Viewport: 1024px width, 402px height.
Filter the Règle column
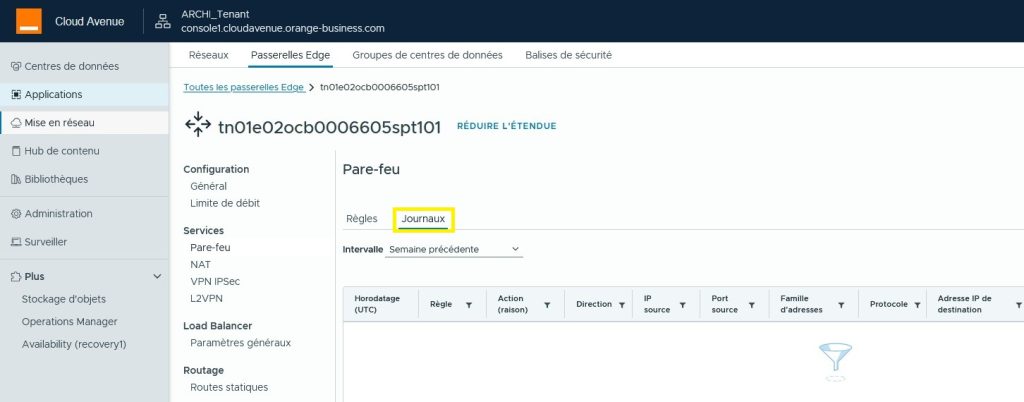pos(468,305)
